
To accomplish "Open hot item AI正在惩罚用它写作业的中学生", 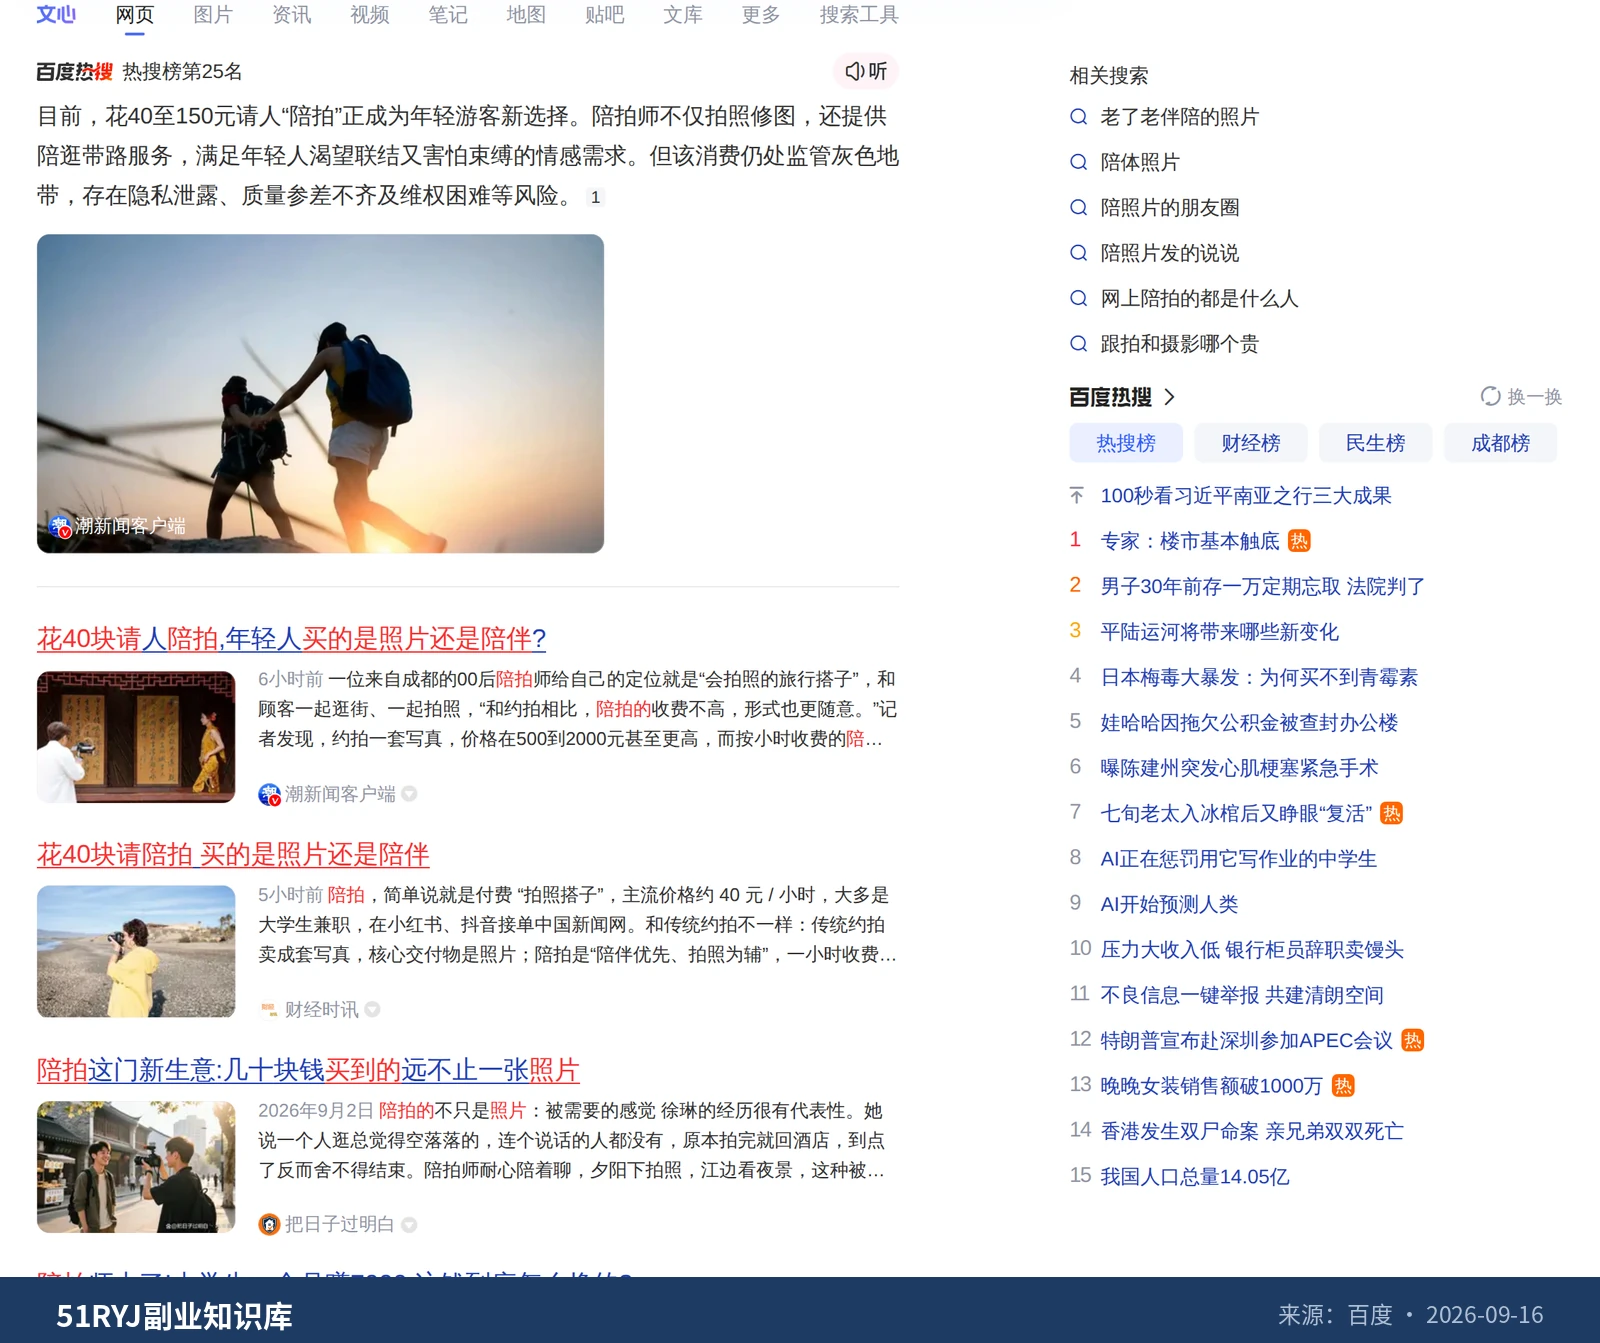I will pos(1238,859).
